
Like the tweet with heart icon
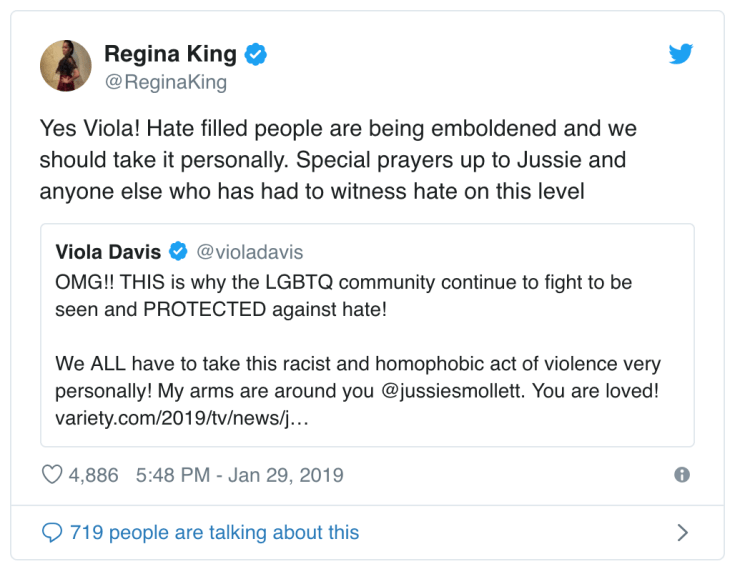[x=52, y=475]
